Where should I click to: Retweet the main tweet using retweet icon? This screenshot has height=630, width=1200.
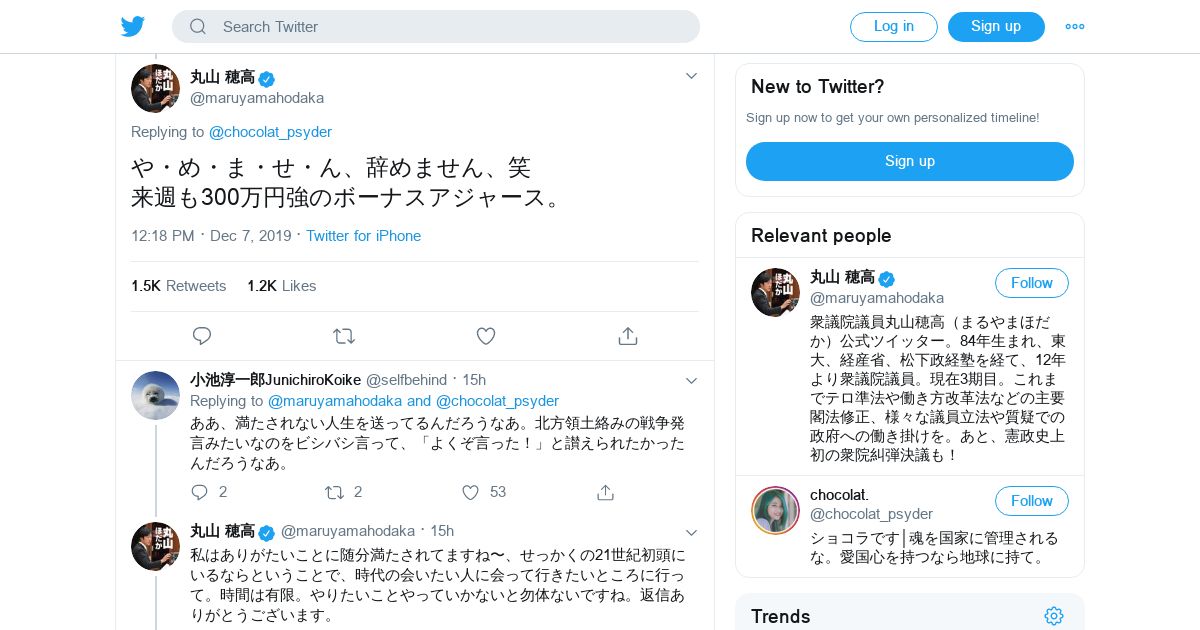[x=344, y=336]
